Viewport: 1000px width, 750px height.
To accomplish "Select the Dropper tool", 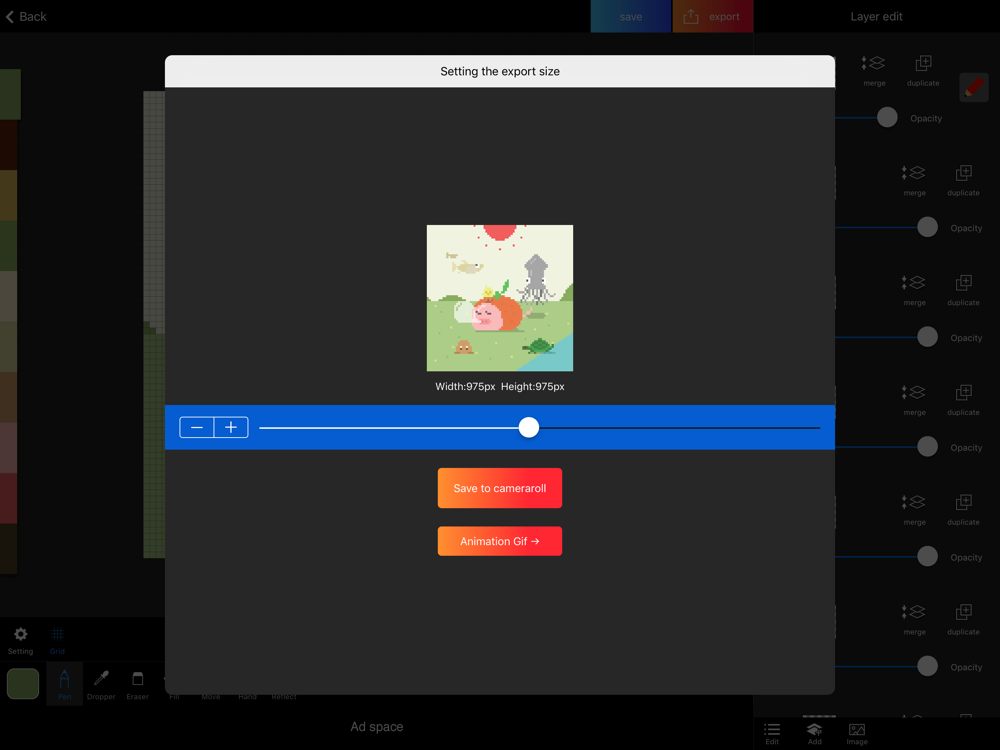I will tap(101, 683).
